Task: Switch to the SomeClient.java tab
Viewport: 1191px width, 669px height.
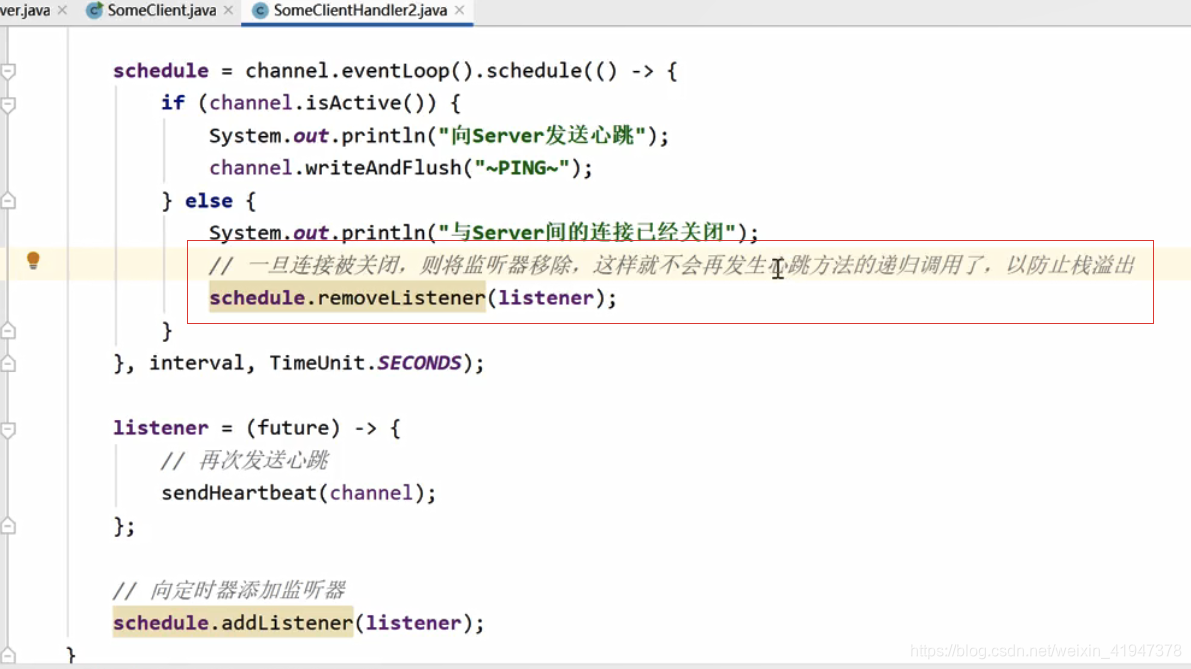Action: pos(161,11)
